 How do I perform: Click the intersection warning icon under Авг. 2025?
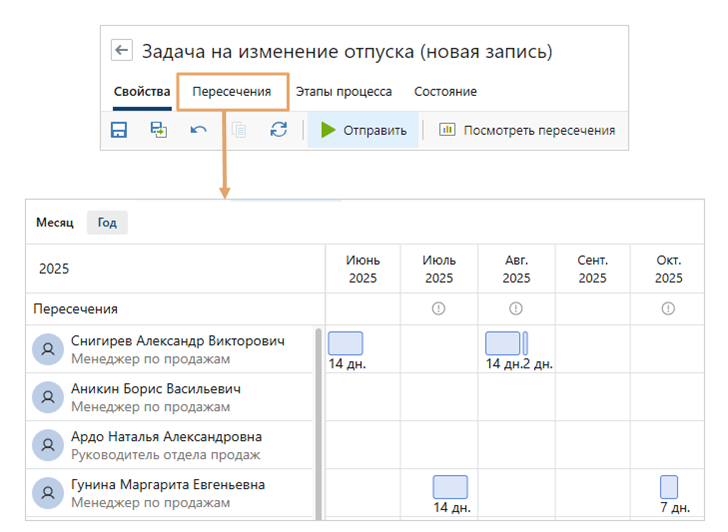click(516, 309)
